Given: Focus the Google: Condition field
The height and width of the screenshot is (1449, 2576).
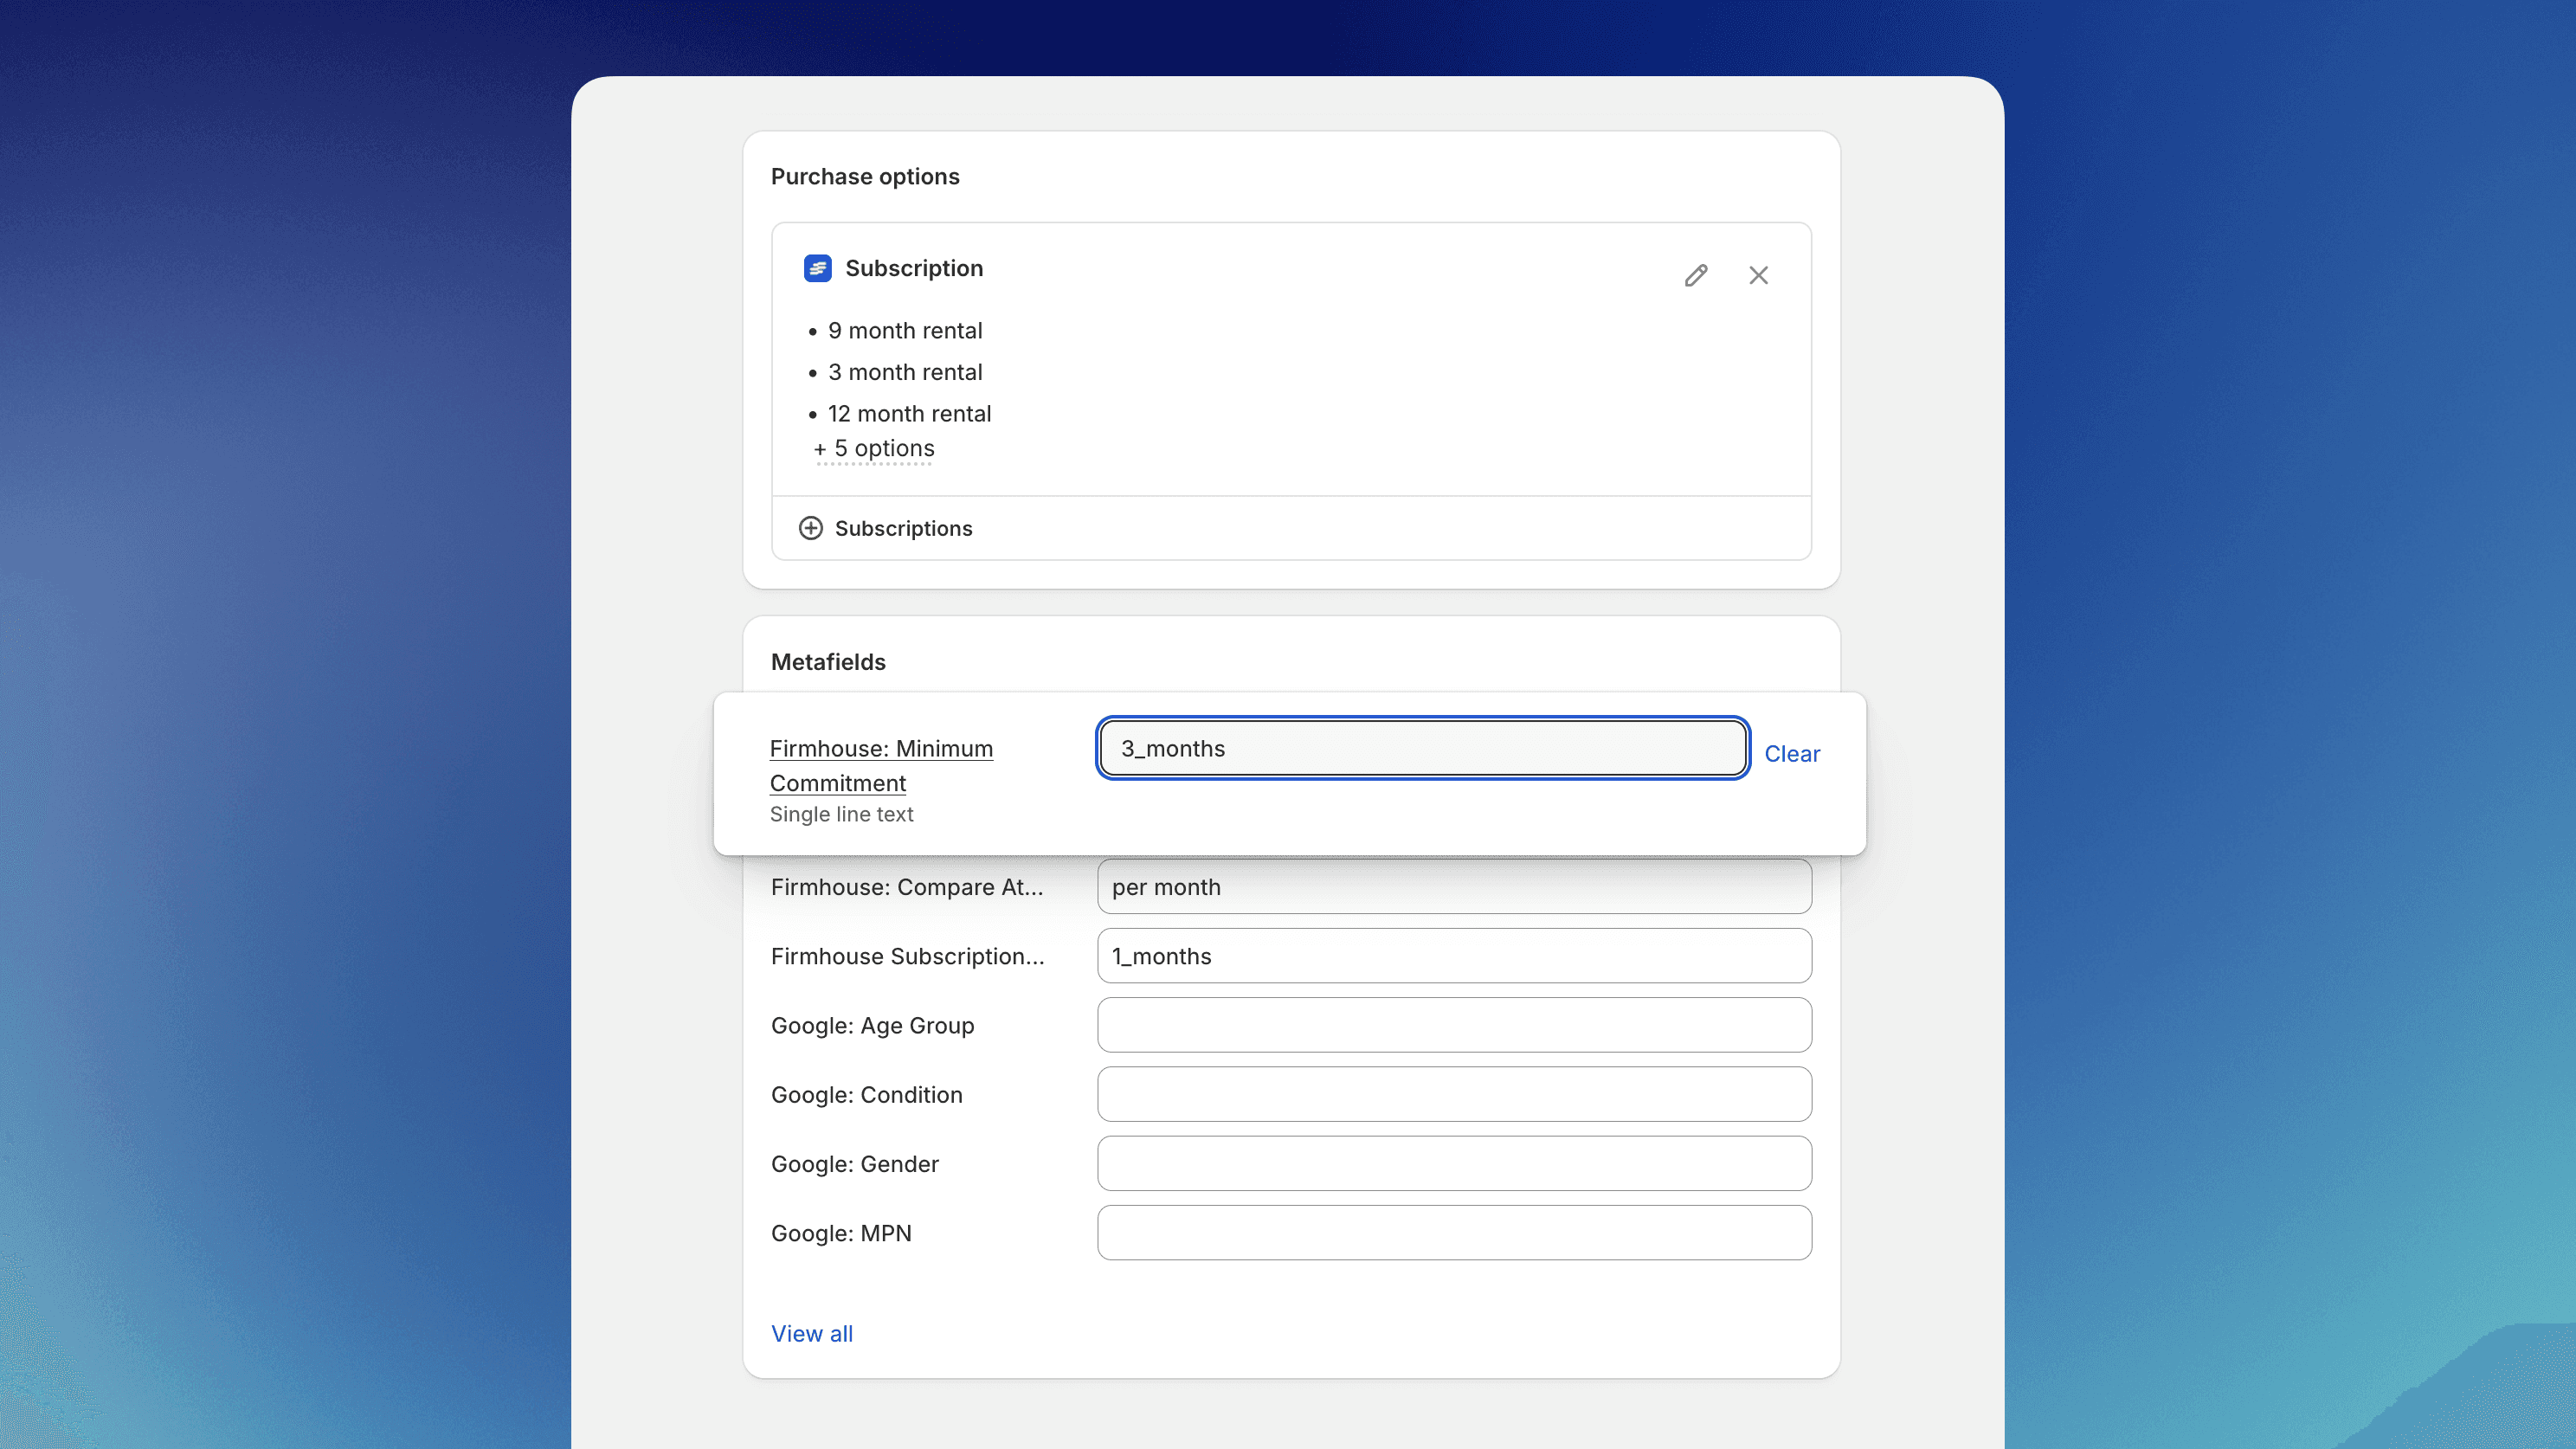Looking at the screenshot, I should pos(1453,1094).
